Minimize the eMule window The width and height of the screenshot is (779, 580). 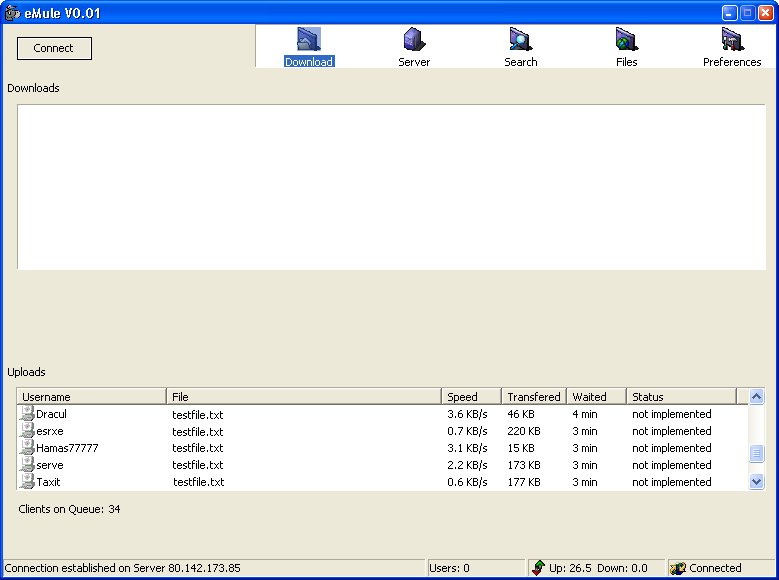pos(729,13)
